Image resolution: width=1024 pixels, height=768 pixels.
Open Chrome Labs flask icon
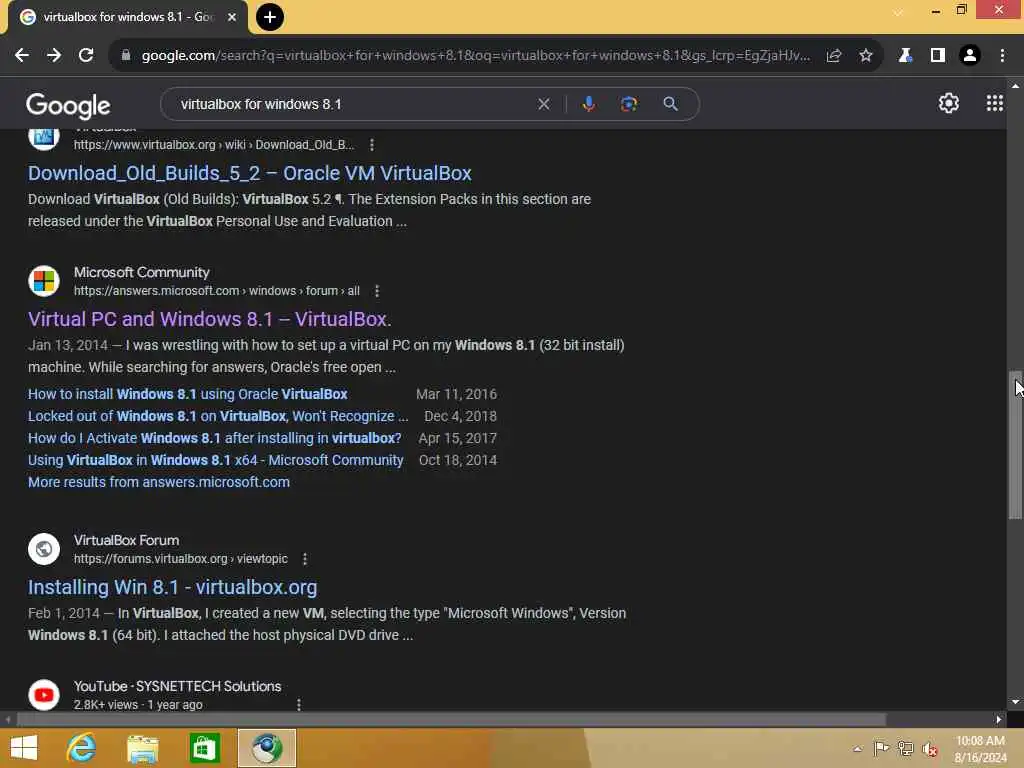click(x=905, y=56)
